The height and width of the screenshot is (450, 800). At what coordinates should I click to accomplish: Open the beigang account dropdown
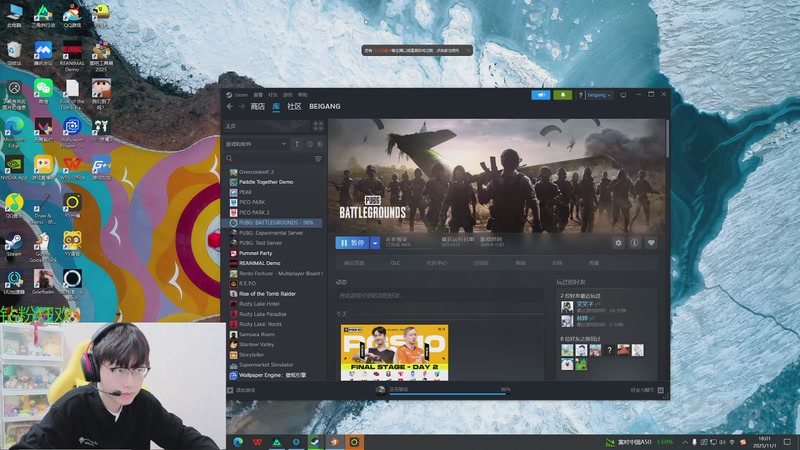click(598, 95)
